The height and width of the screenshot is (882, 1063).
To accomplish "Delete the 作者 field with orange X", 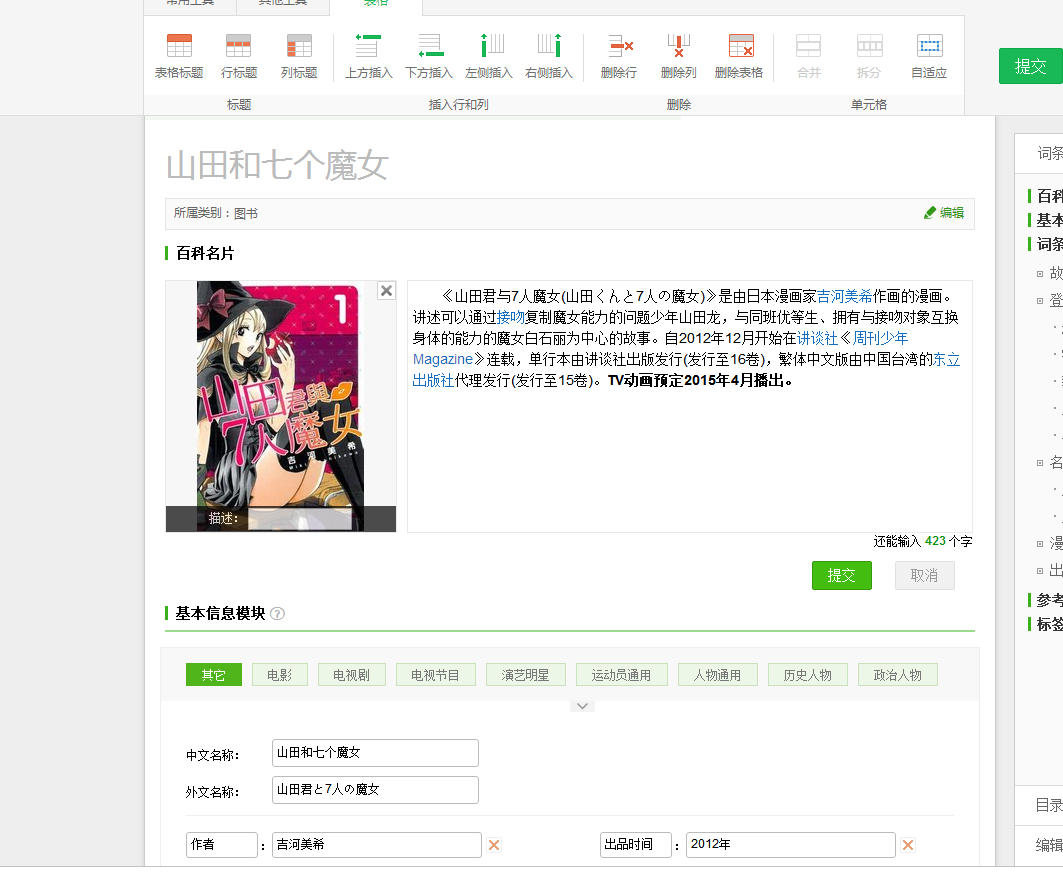I will [x=494, y=845].
